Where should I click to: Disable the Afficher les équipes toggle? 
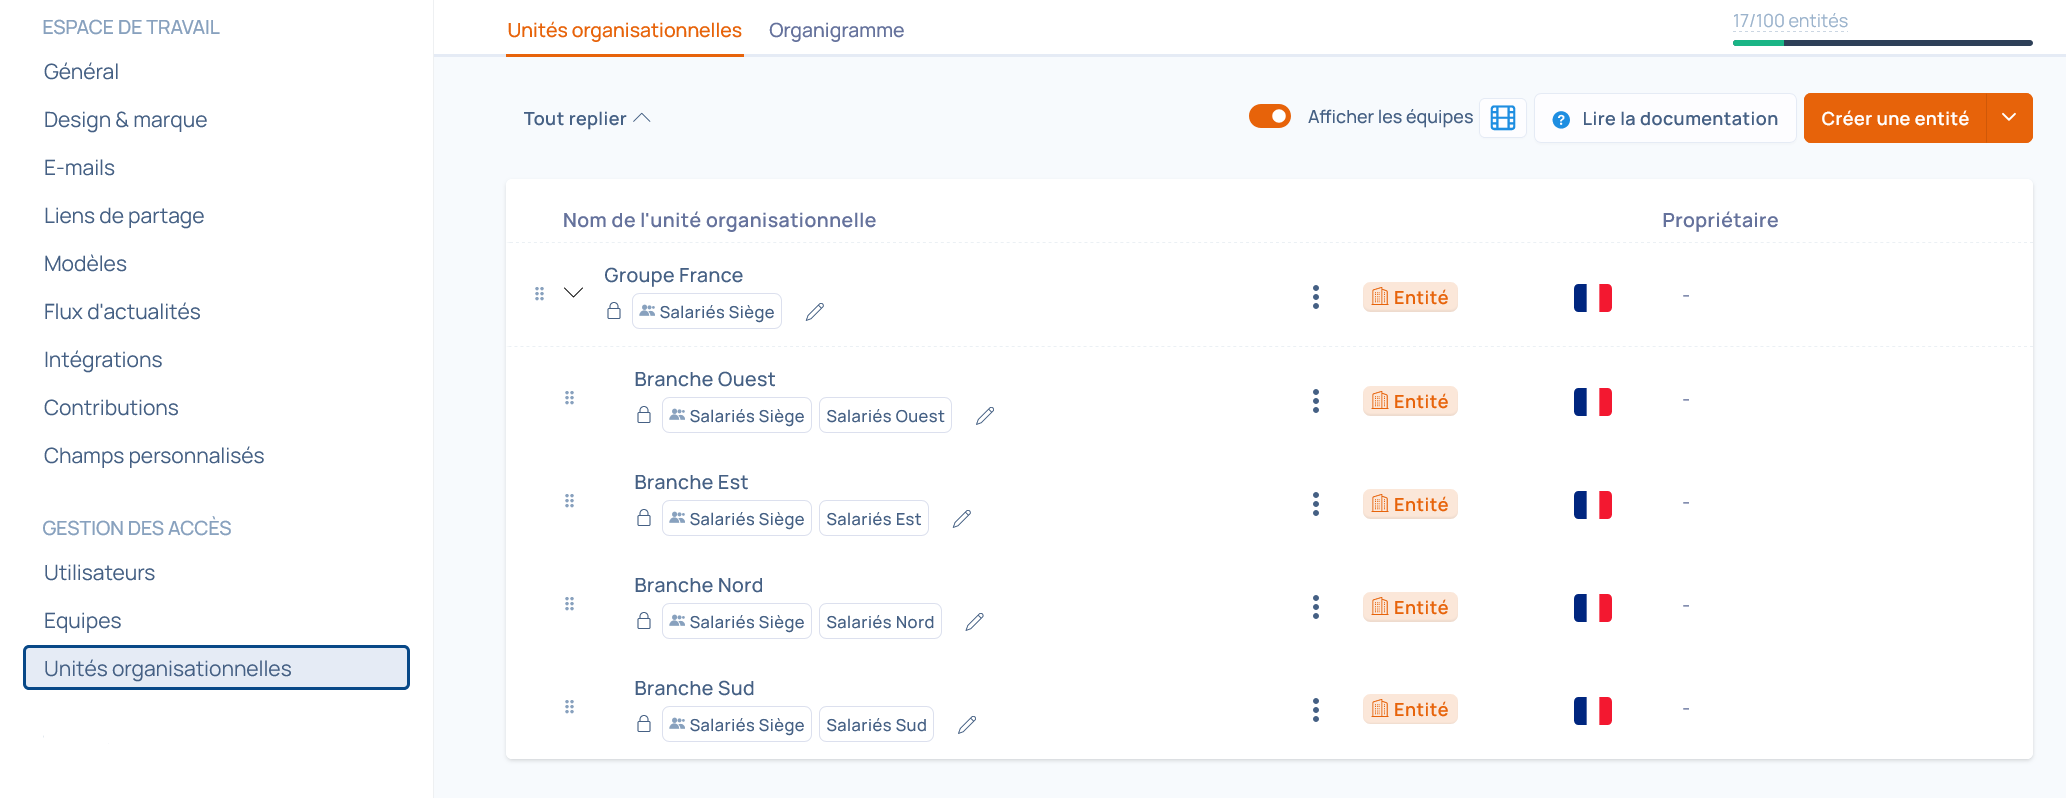(1269, 117)
